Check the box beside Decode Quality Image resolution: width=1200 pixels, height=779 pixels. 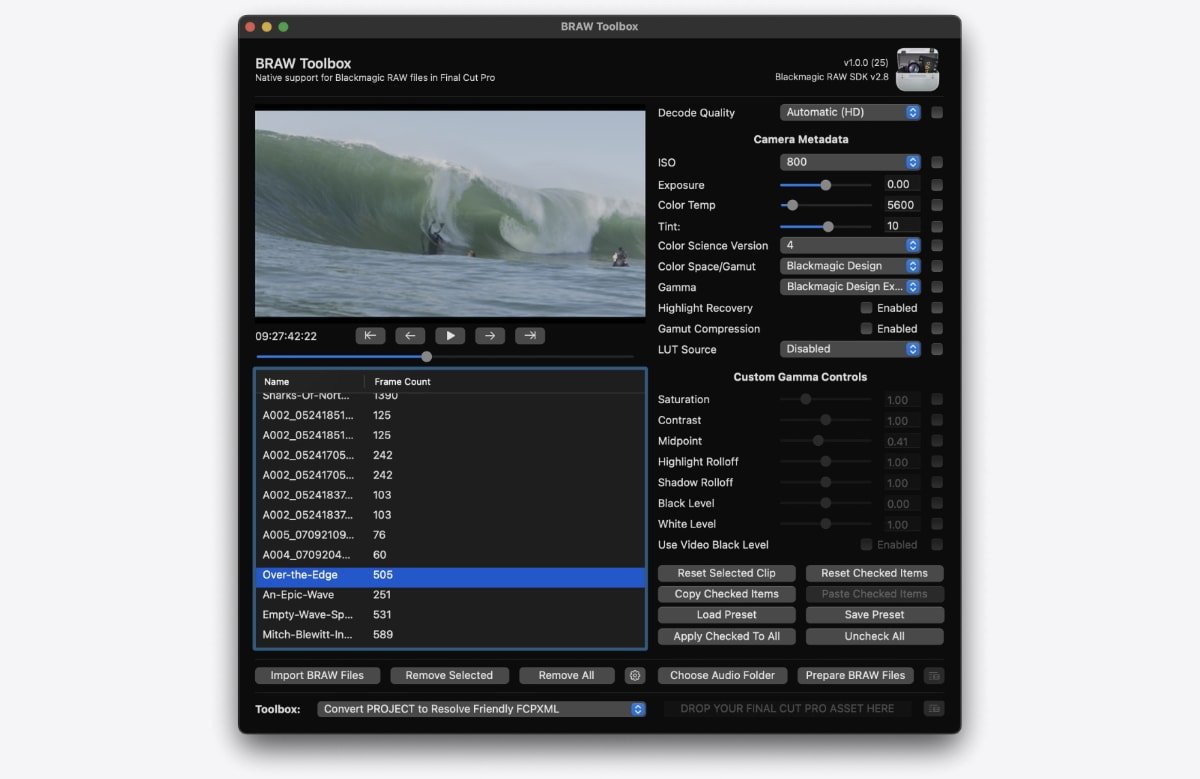[937, 113]
